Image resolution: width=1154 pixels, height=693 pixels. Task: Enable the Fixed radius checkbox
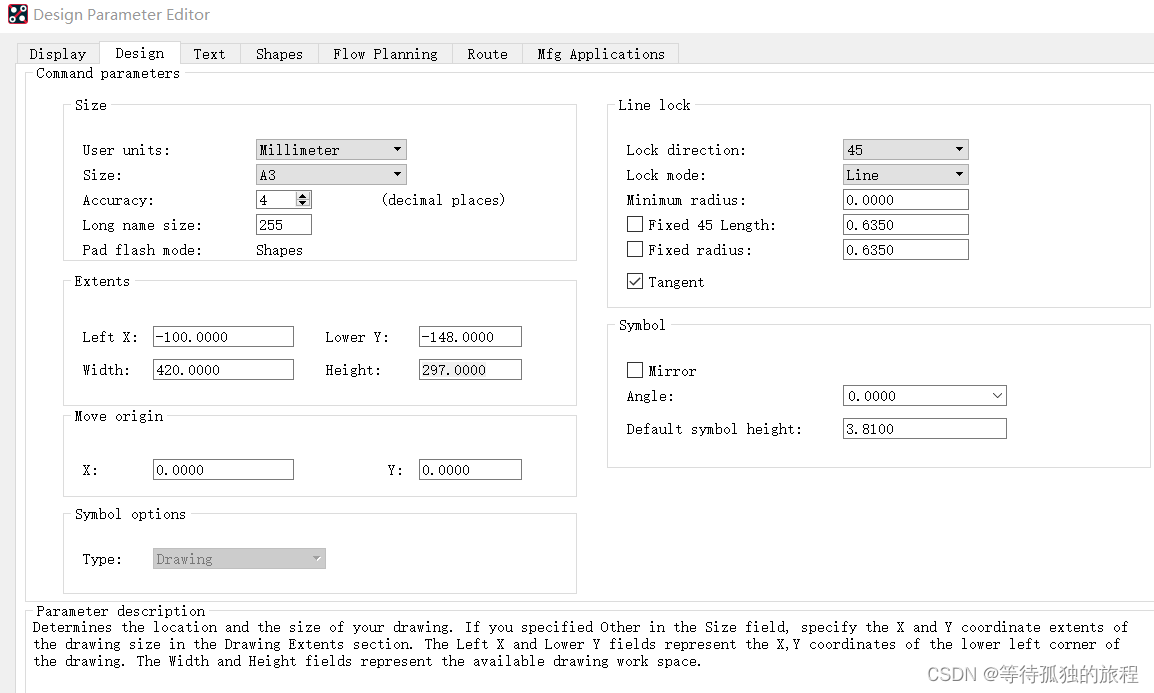(x=635, y=250)
